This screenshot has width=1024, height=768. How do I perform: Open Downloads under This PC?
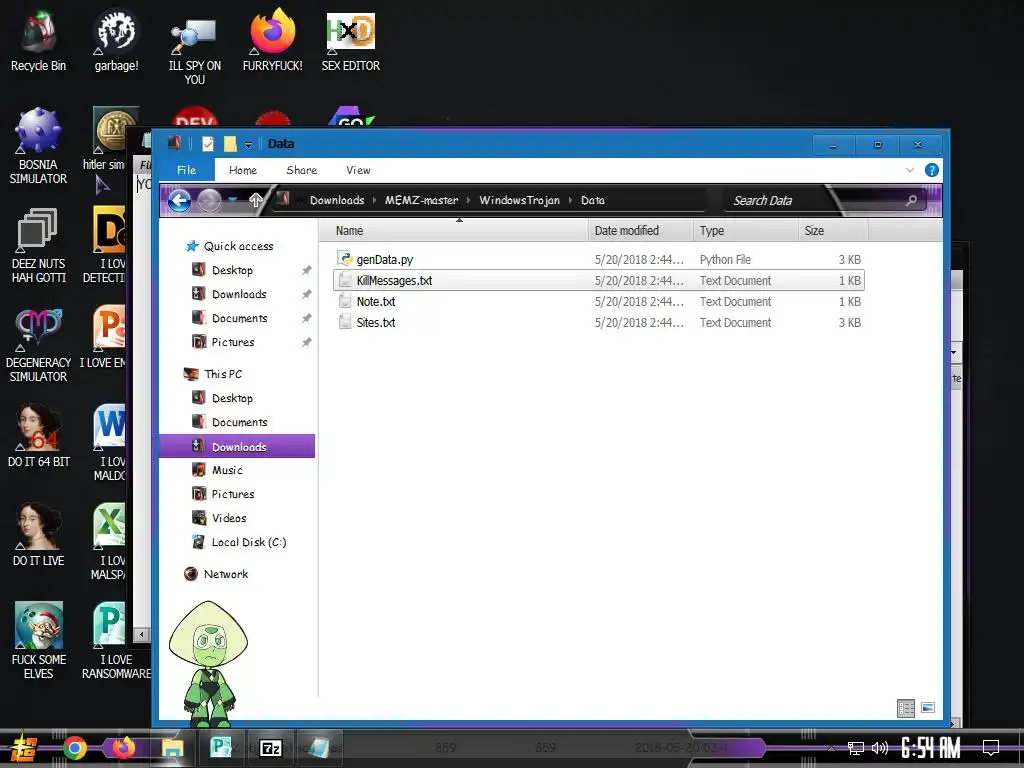pyautogui.click(x=238, y=447)
